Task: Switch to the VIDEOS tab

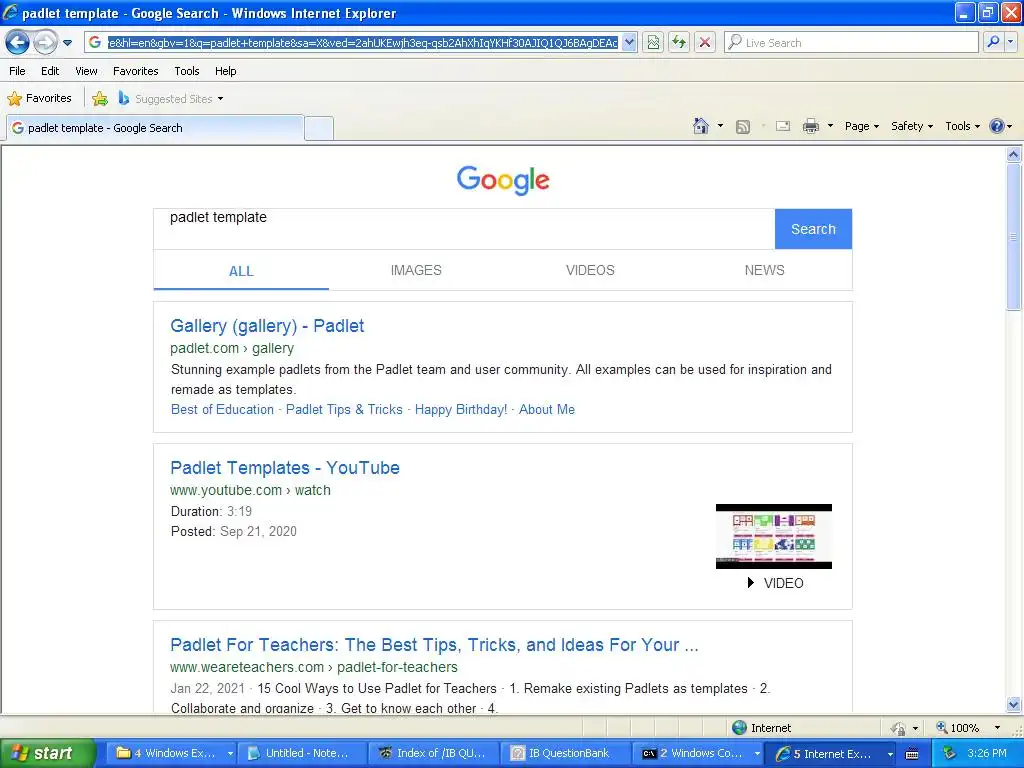Action: pyautogui.click(x=590, y=270)
